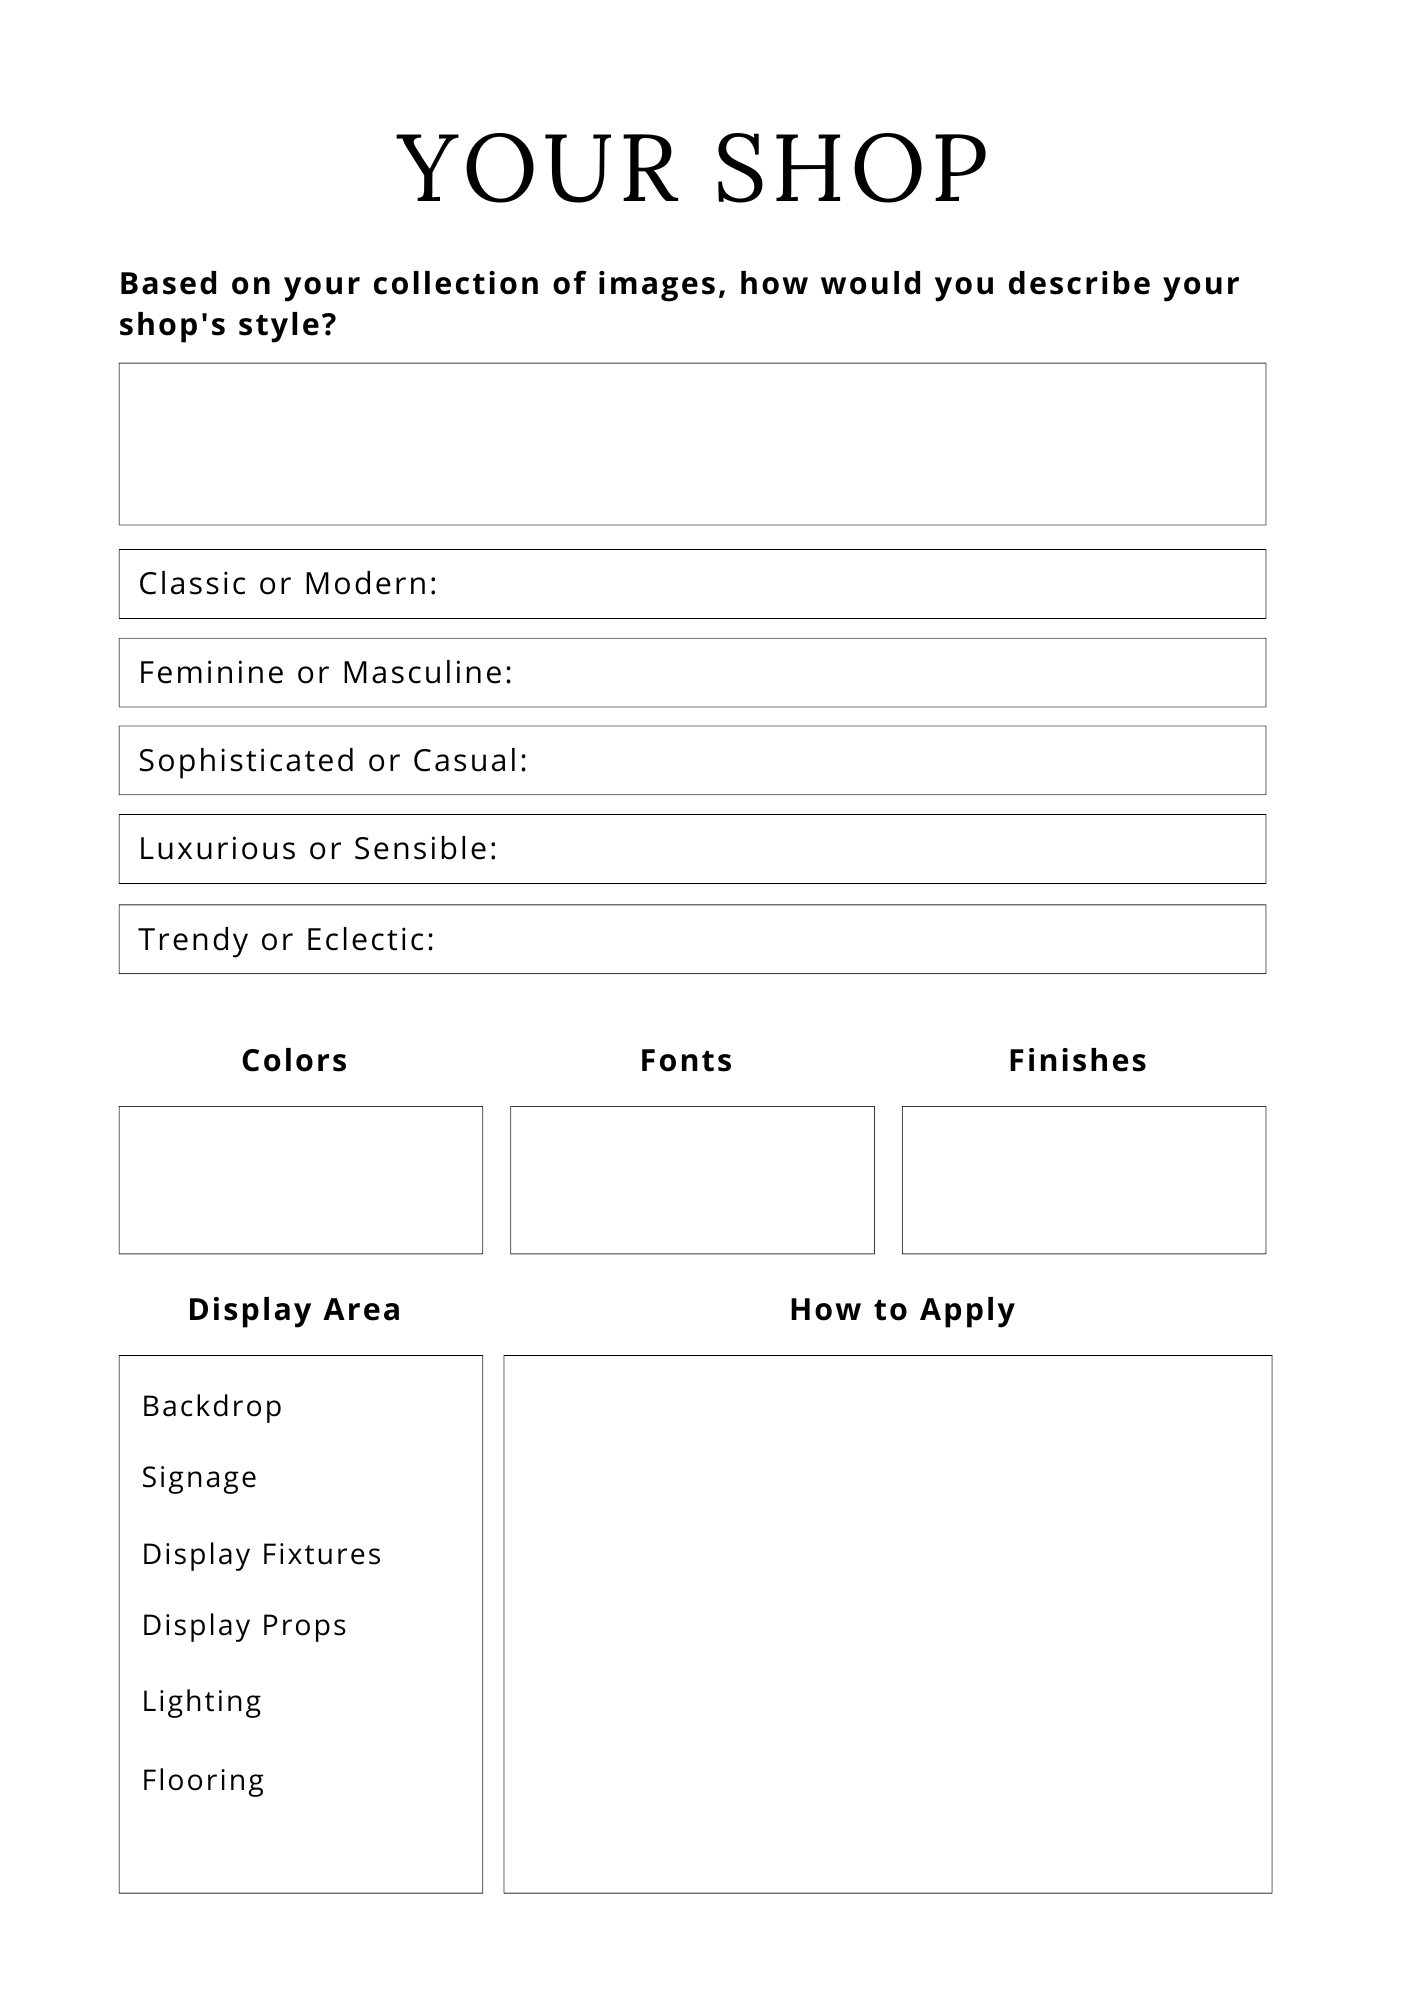Viewport: 1414px width, 2000px height.
Task: Select the Lighting item
Action: [202, 1701]
